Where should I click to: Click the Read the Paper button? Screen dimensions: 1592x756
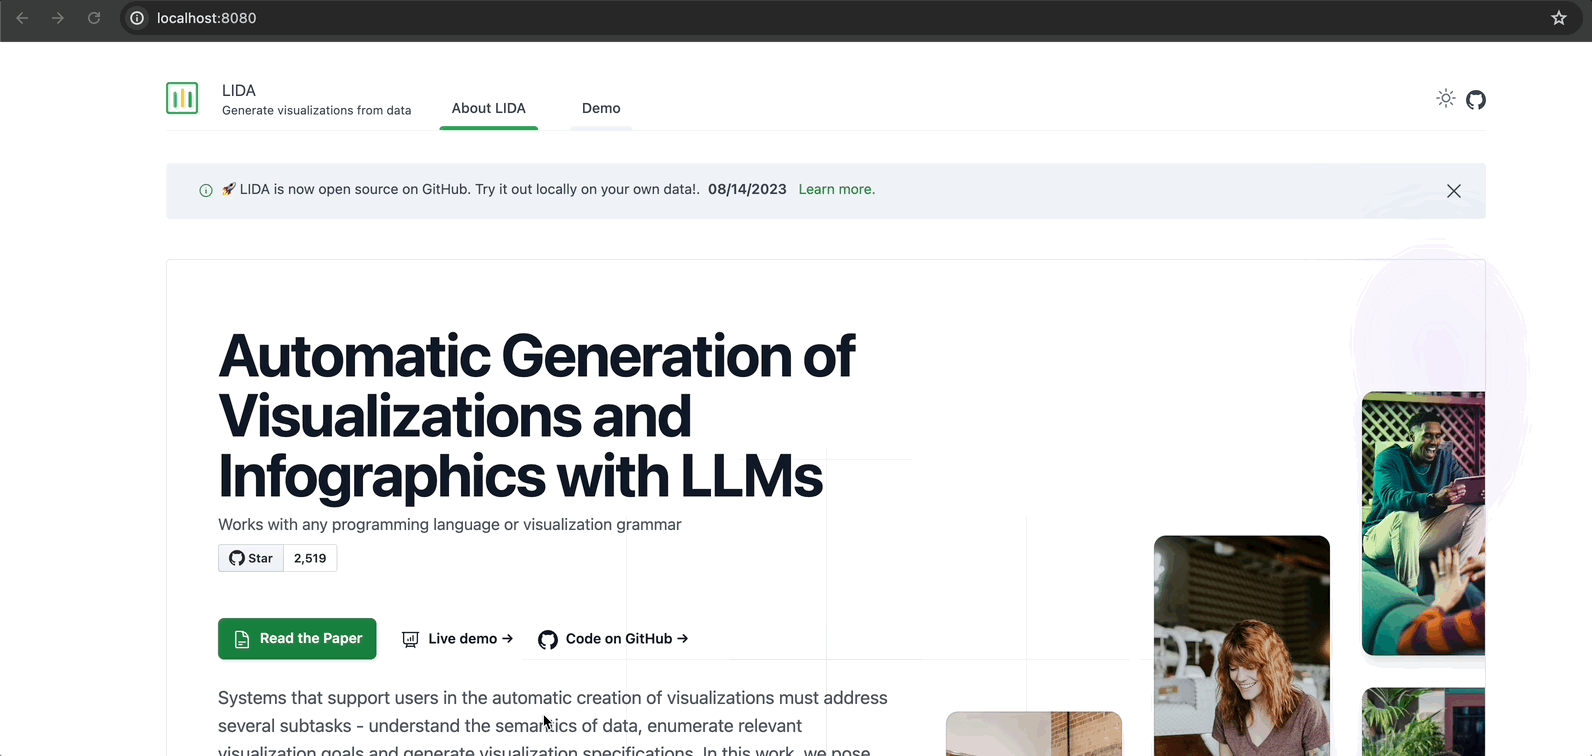(297, 639)
